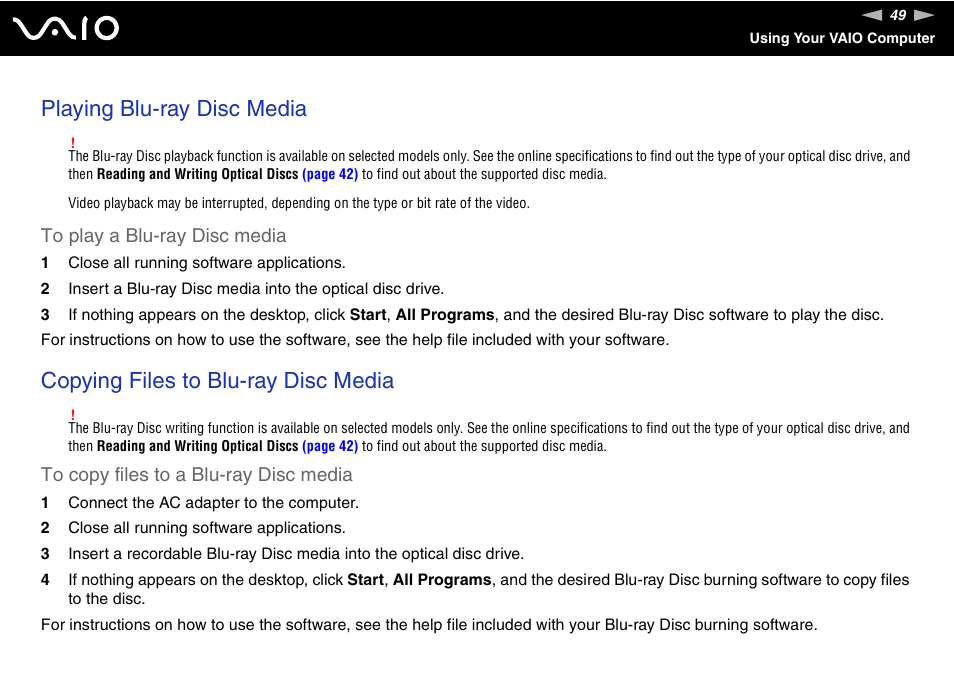Image resolution: width=954 pixels, height=674 pixels.
Task: Click 'Using Your VAIO Computer' header text
Action: [842, 38]
